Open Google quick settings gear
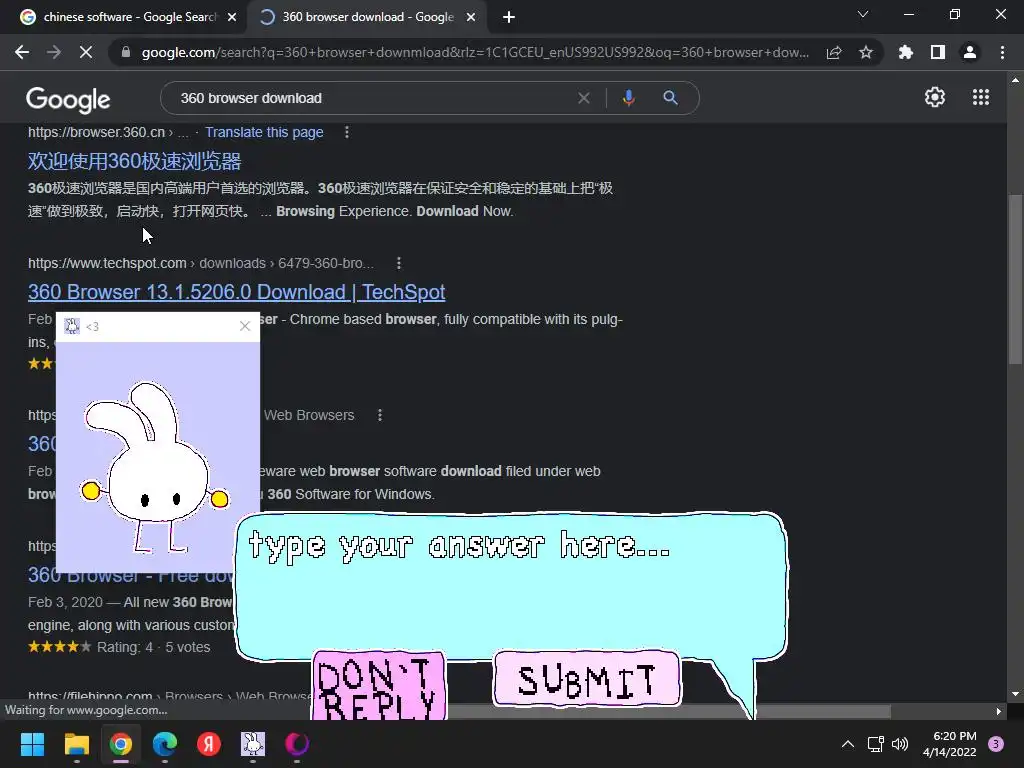Viewport: 1024px width, 768px height. pyautogui.click(x=935, y=97)
